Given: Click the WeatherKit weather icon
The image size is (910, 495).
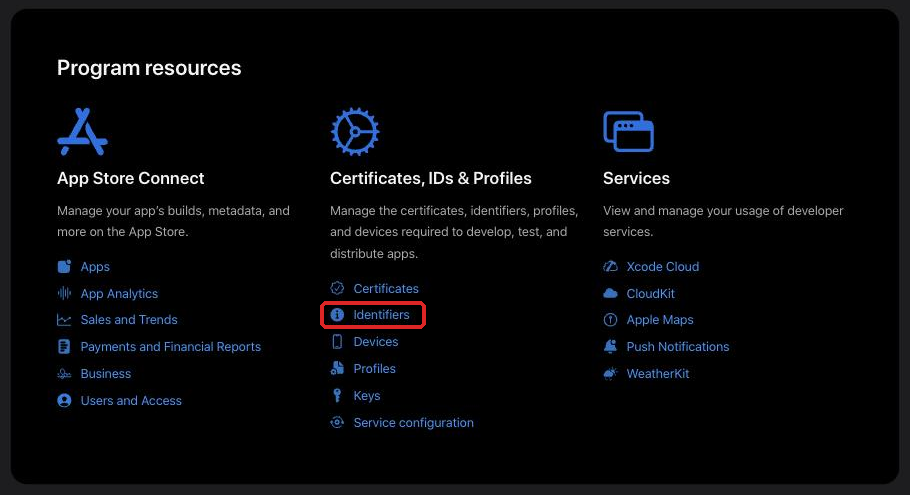Looking at the screenshot, I should [x=611, y=374].
